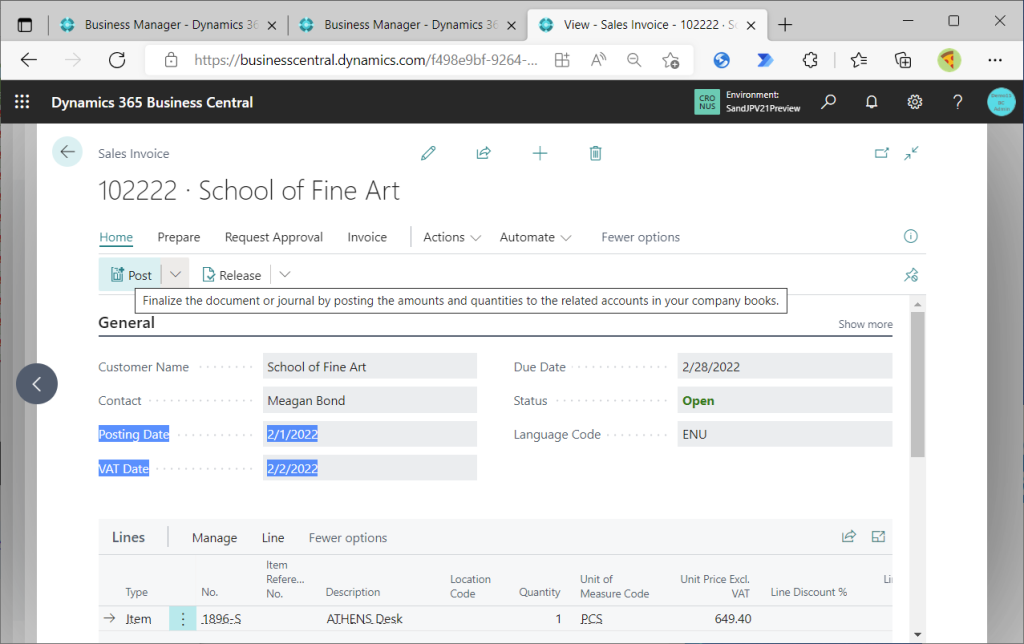The image size is (1024, 644).
Task: Open the Line menu in Lines
Action: tap(273, 538)
